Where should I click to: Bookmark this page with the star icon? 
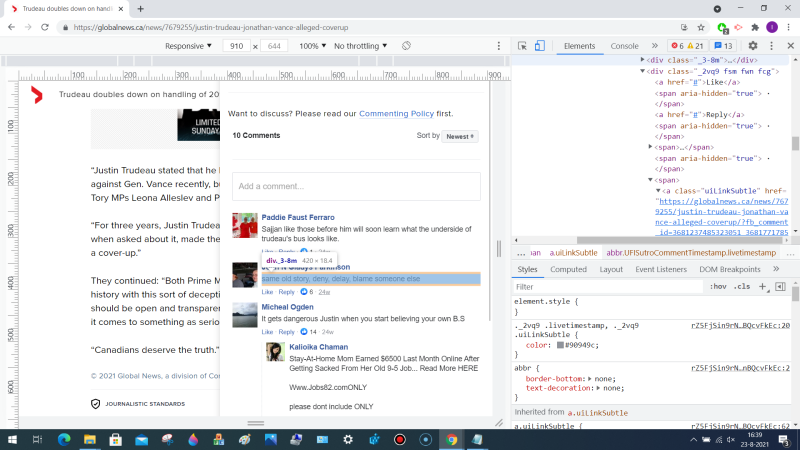700,27
